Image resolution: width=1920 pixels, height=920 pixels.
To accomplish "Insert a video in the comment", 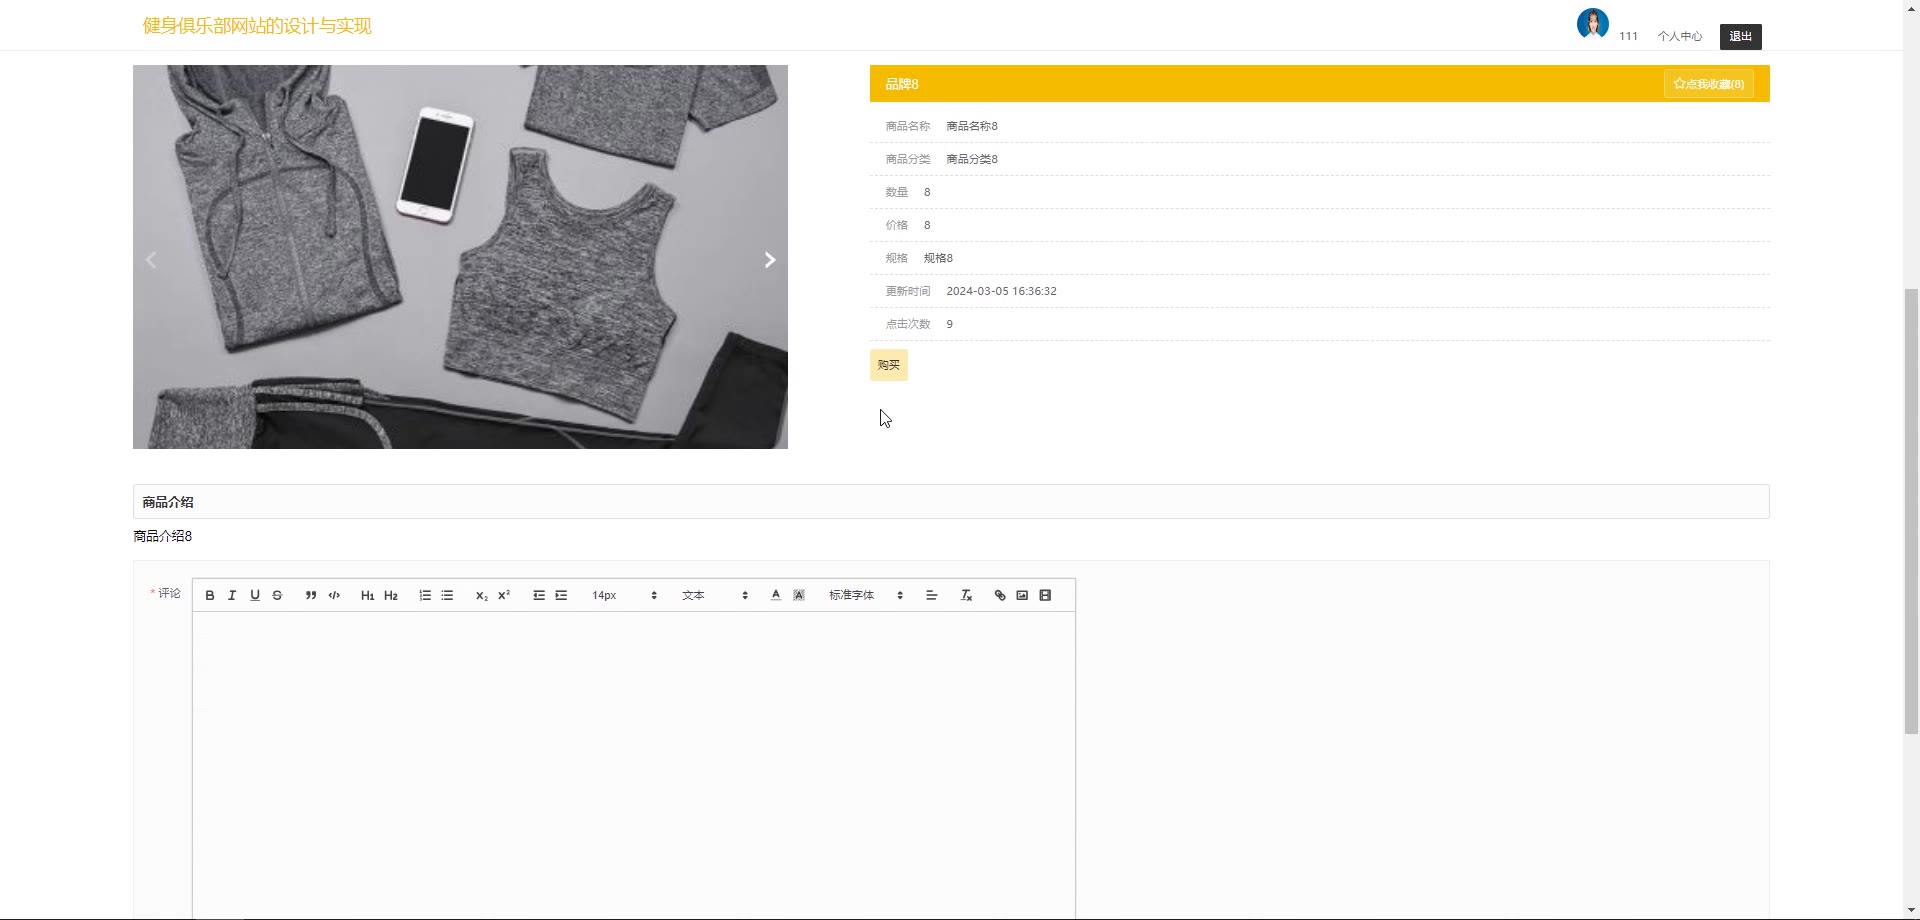I will 1045,595.
